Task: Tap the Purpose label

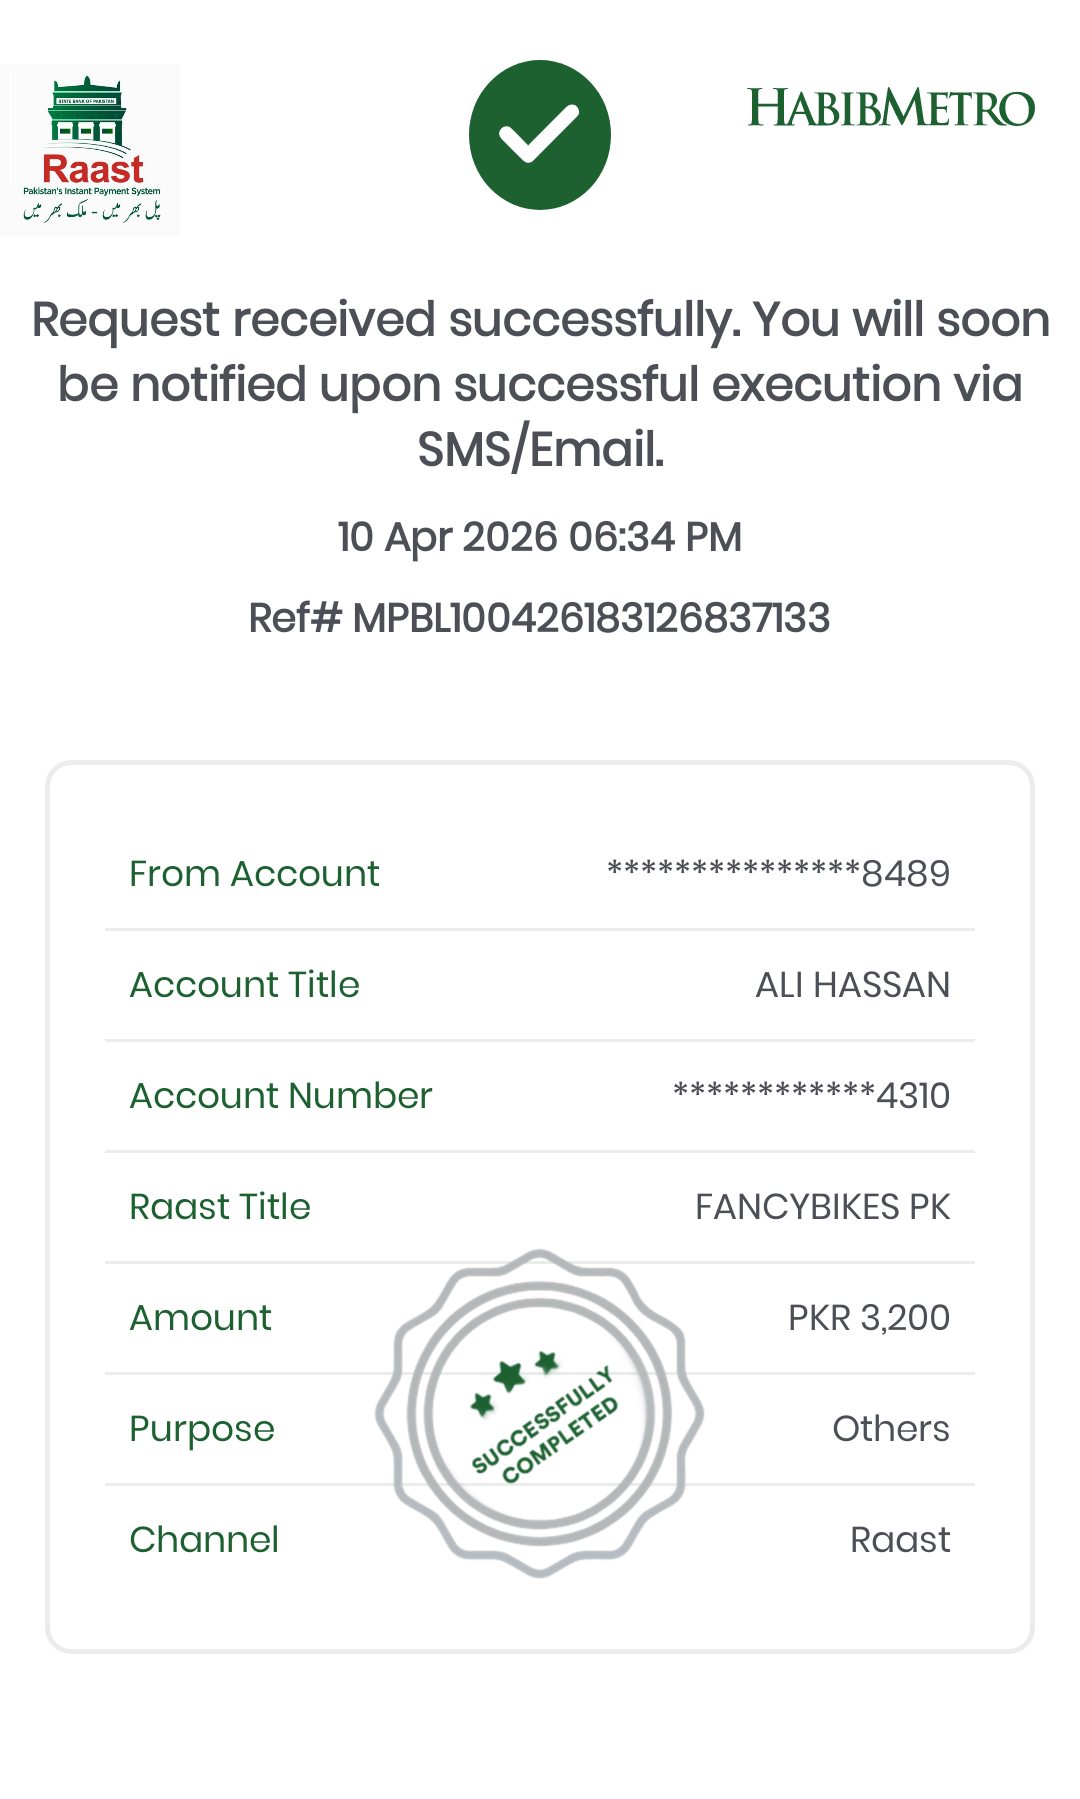Action: (202, 1429)
